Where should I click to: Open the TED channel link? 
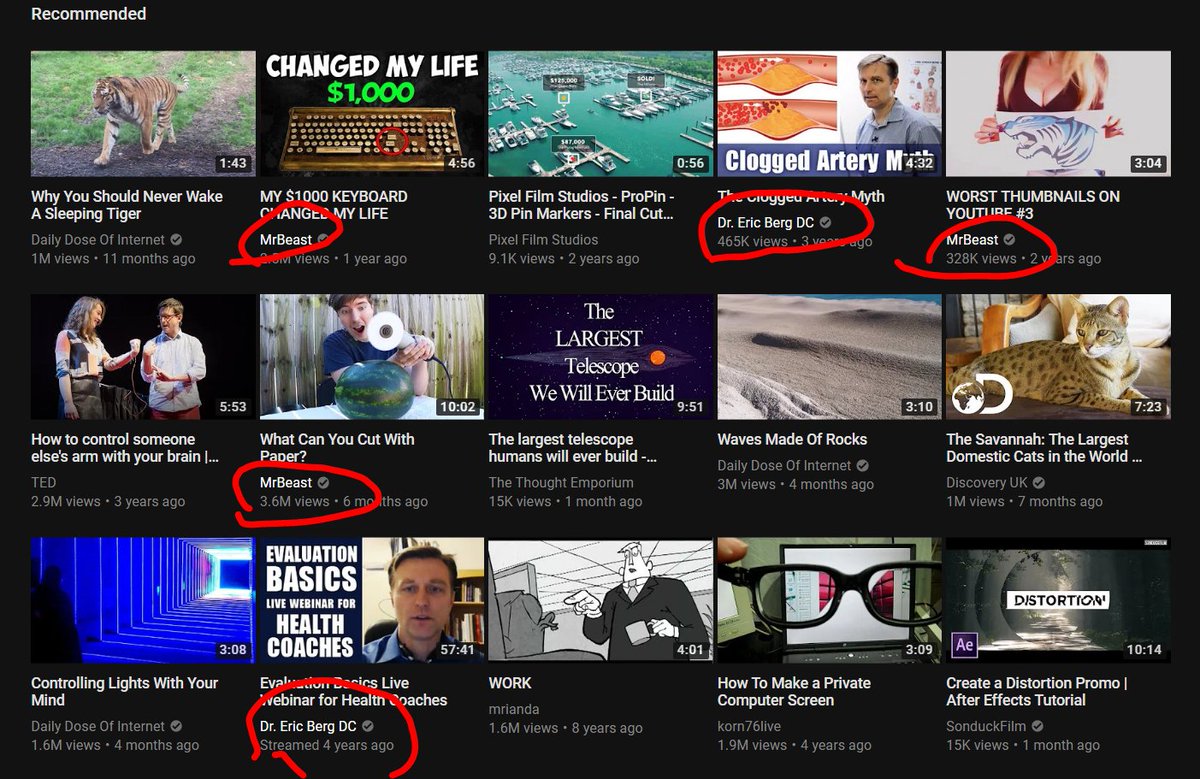click(x=44, y=483)
